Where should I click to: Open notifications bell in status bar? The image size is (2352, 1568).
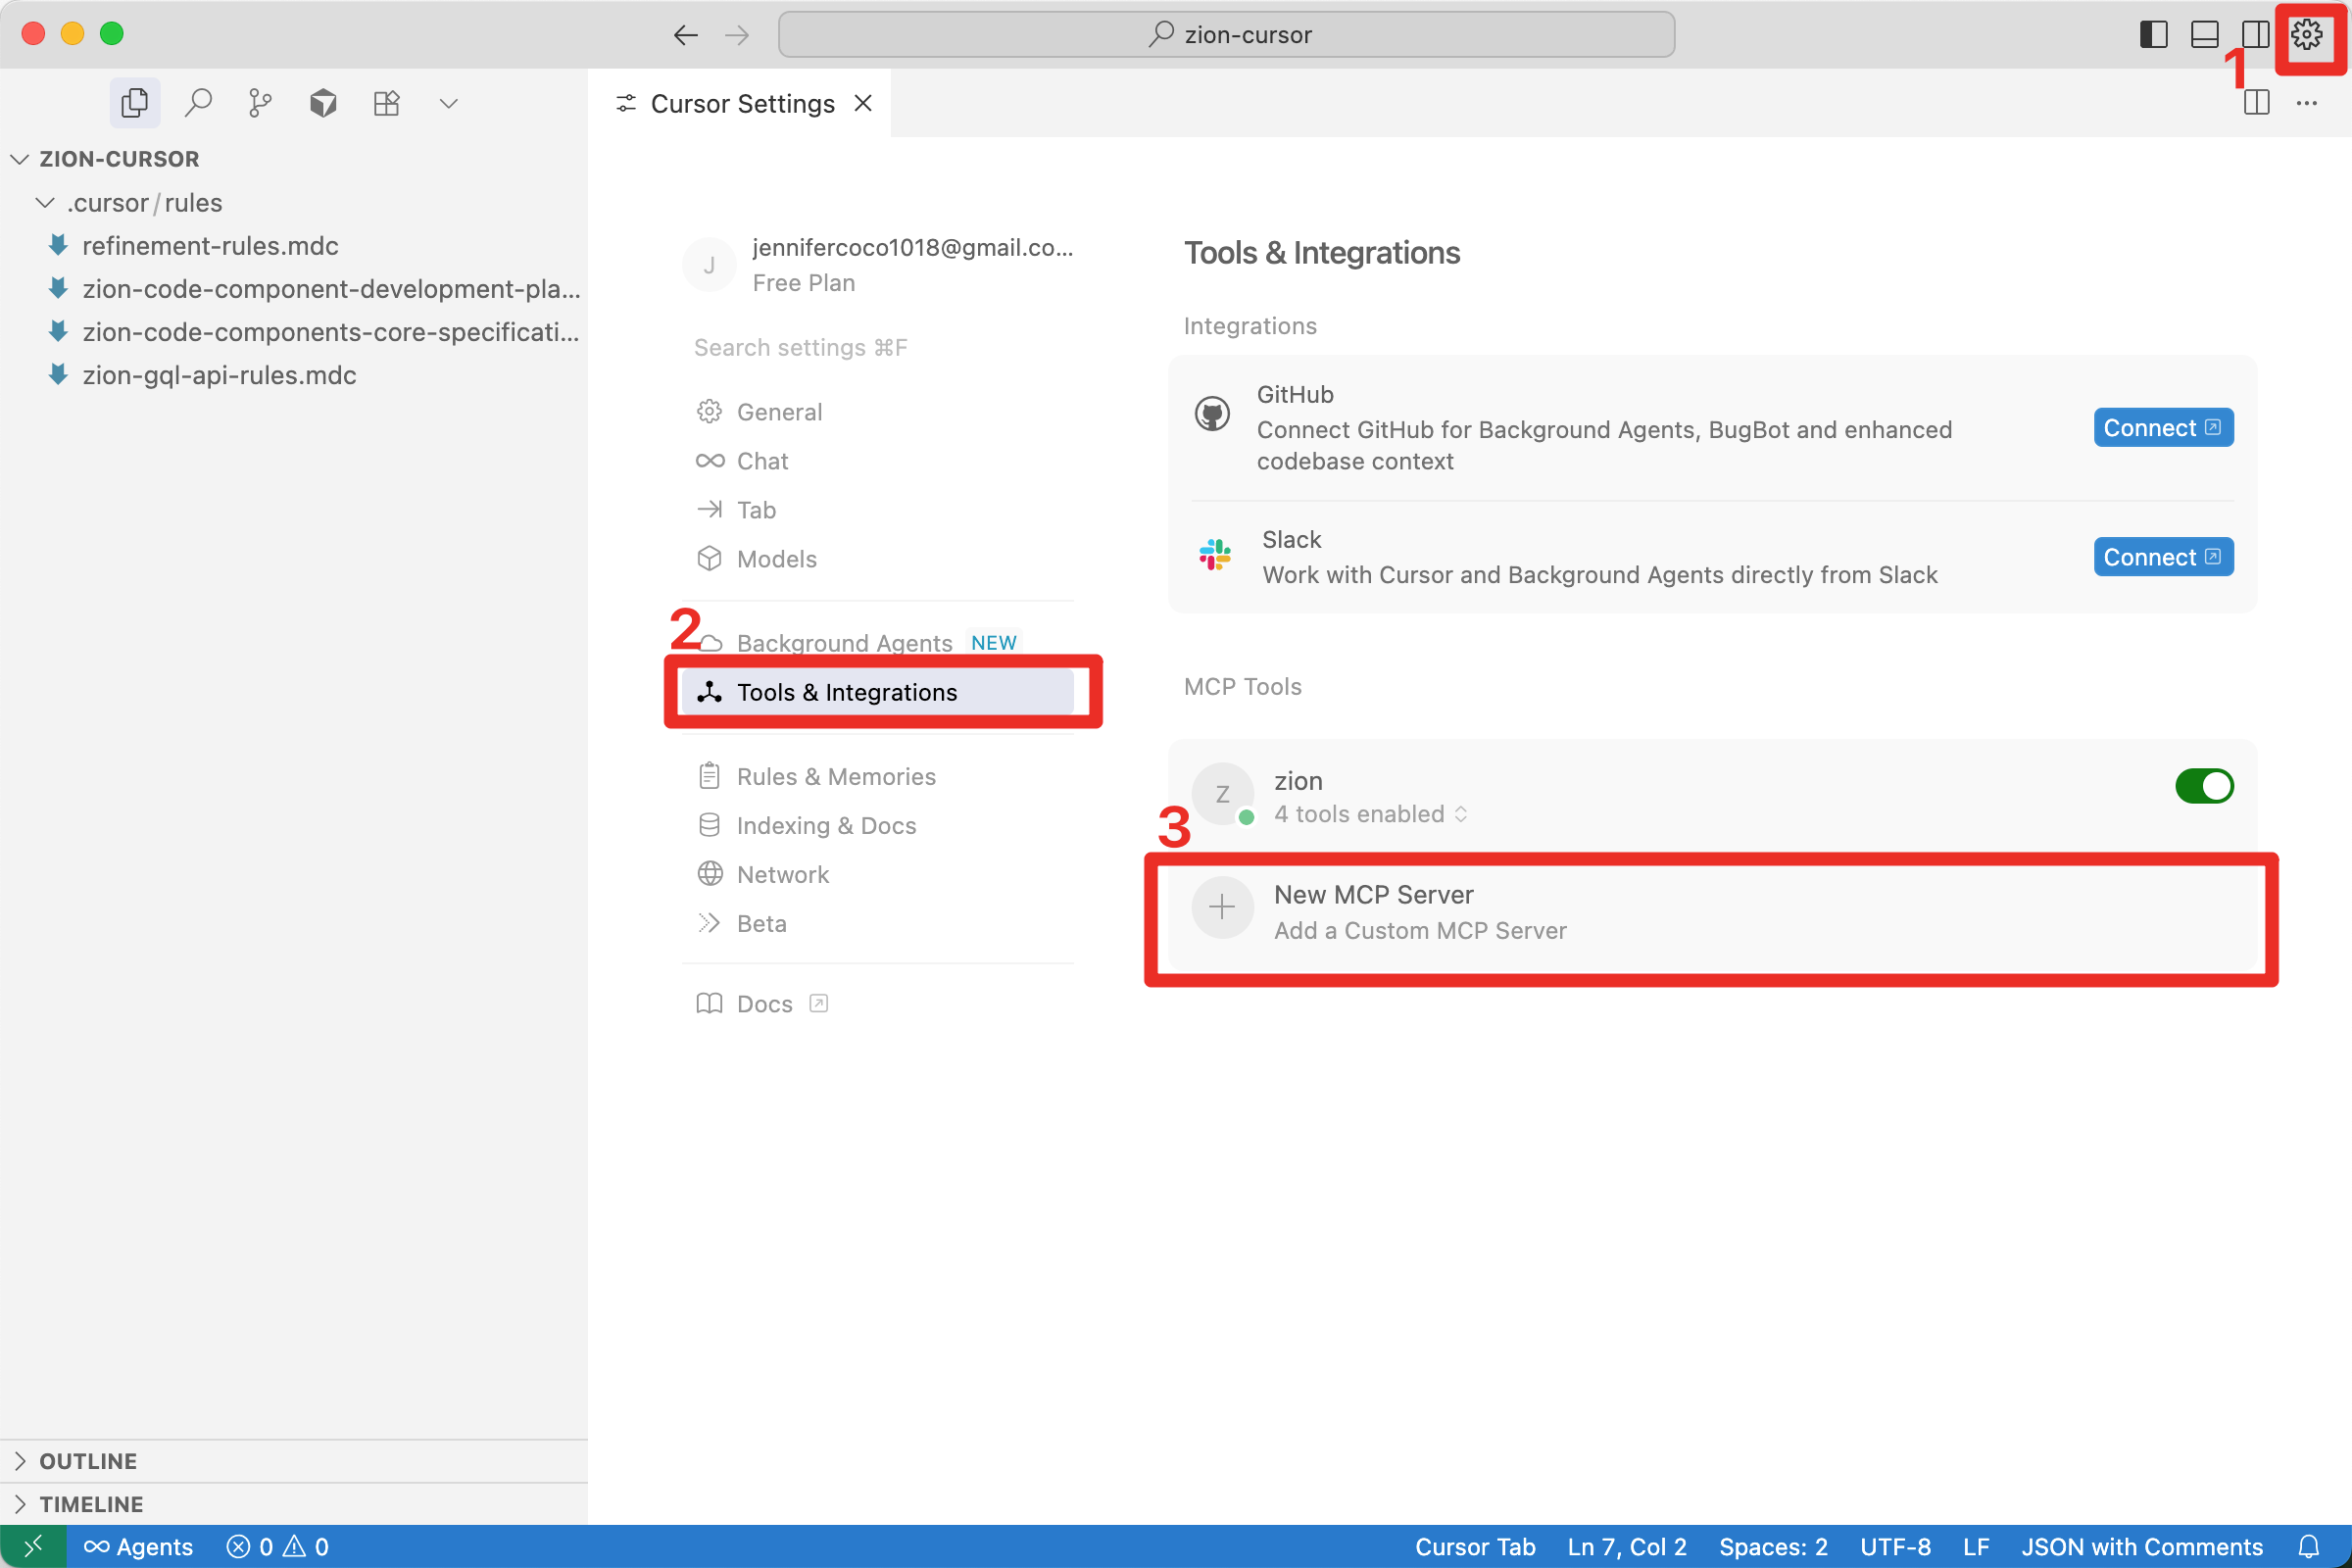(2308, 1547)
